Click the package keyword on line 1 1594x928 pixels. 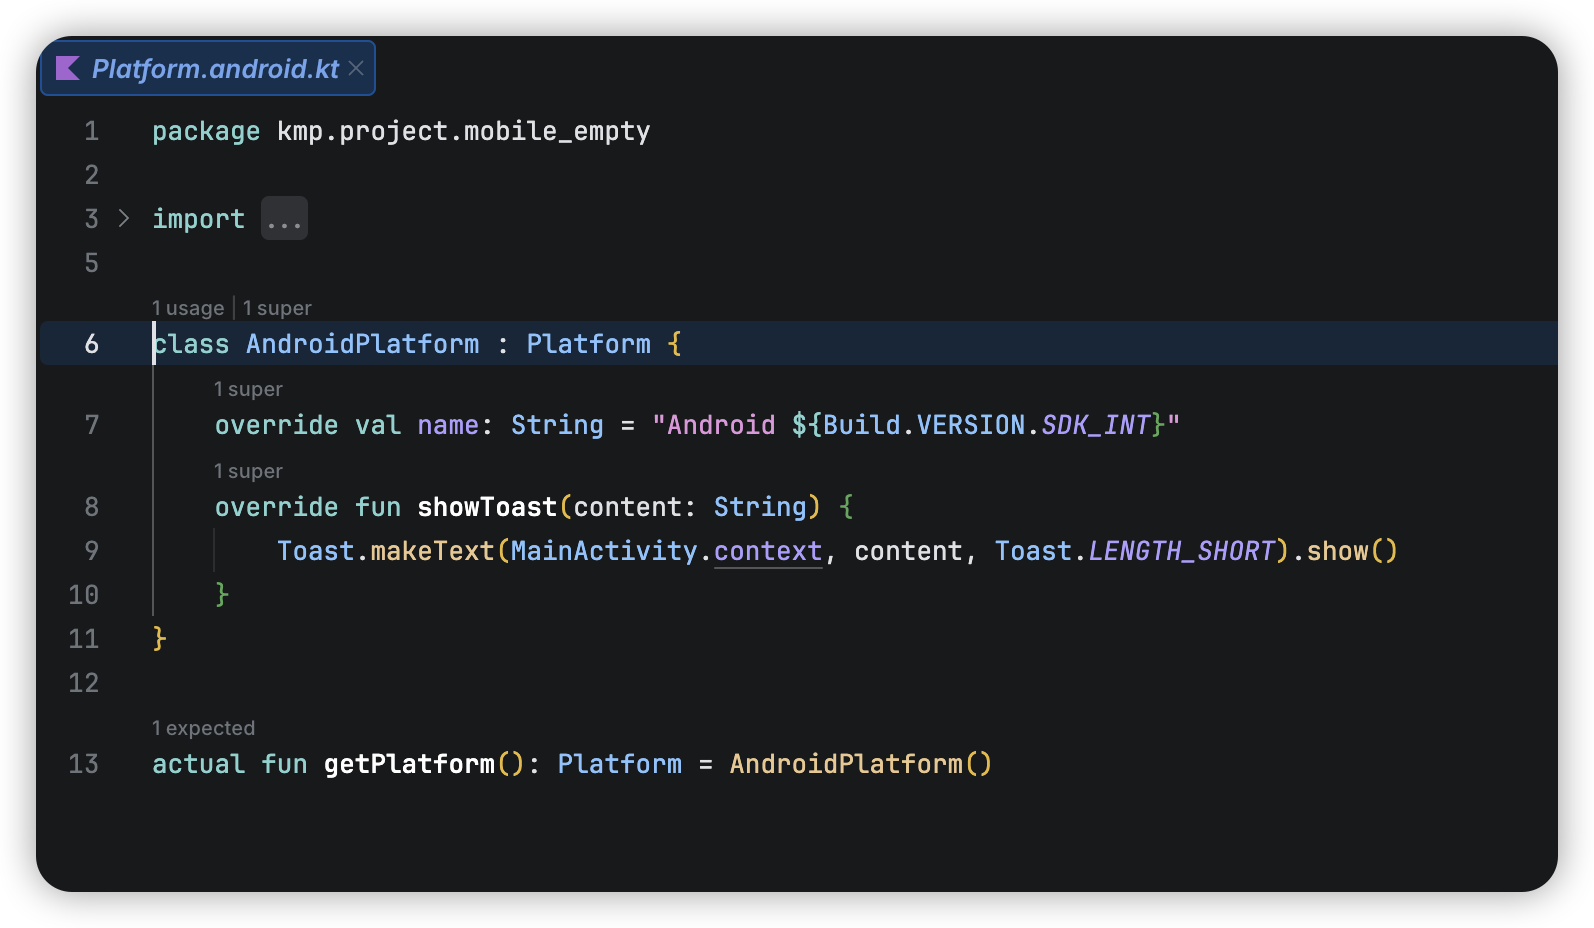(x=205, y=131)
